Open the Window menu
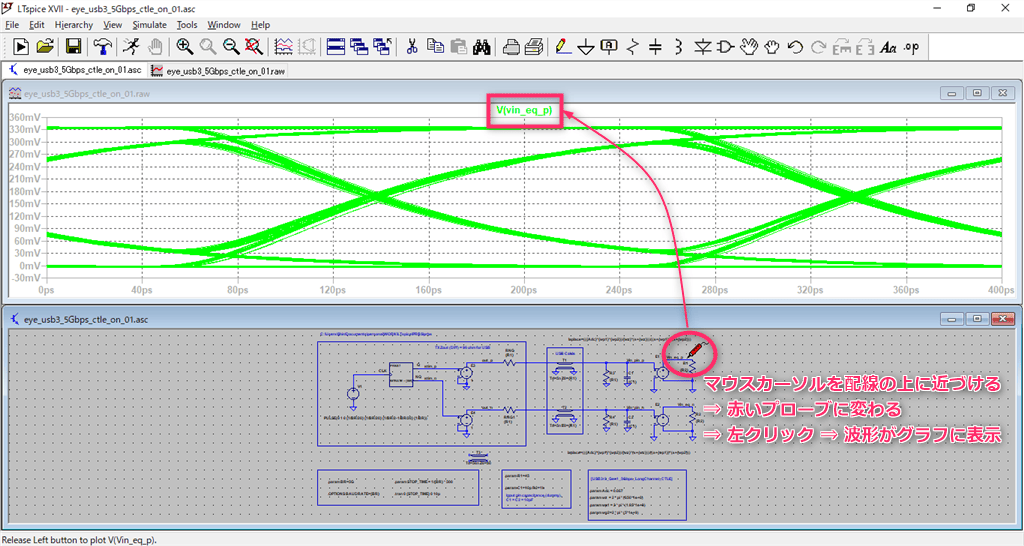 (224, 25)
